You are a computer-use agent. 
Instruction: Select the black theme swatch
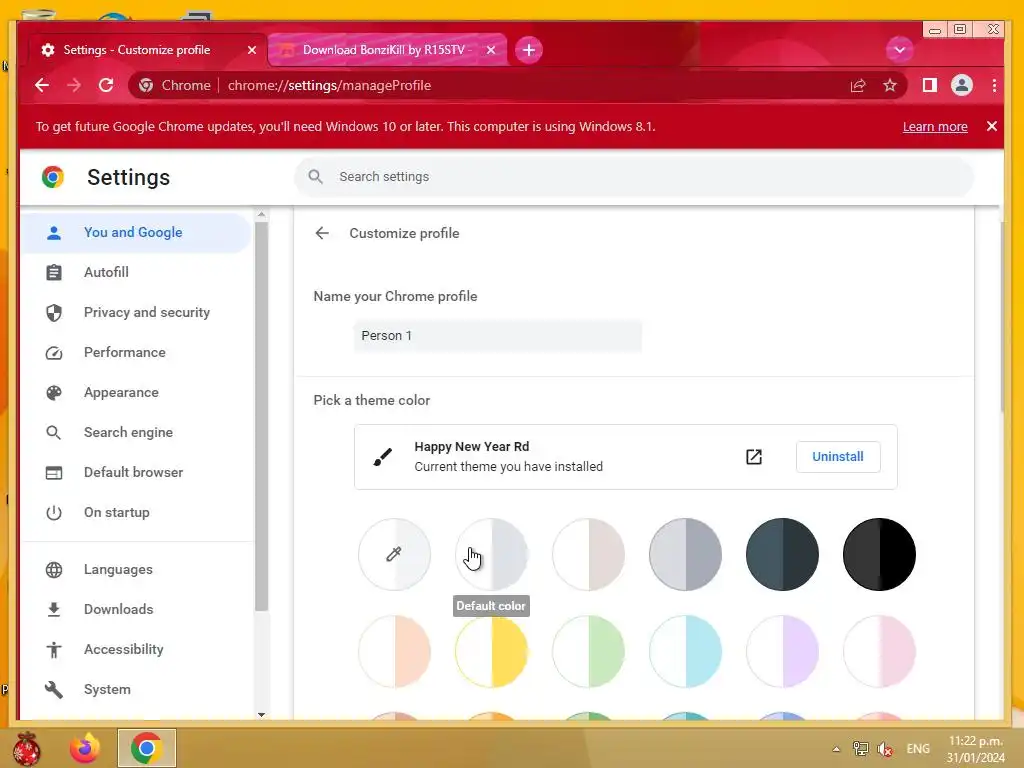pyautogui.click(x=879, y=554)
